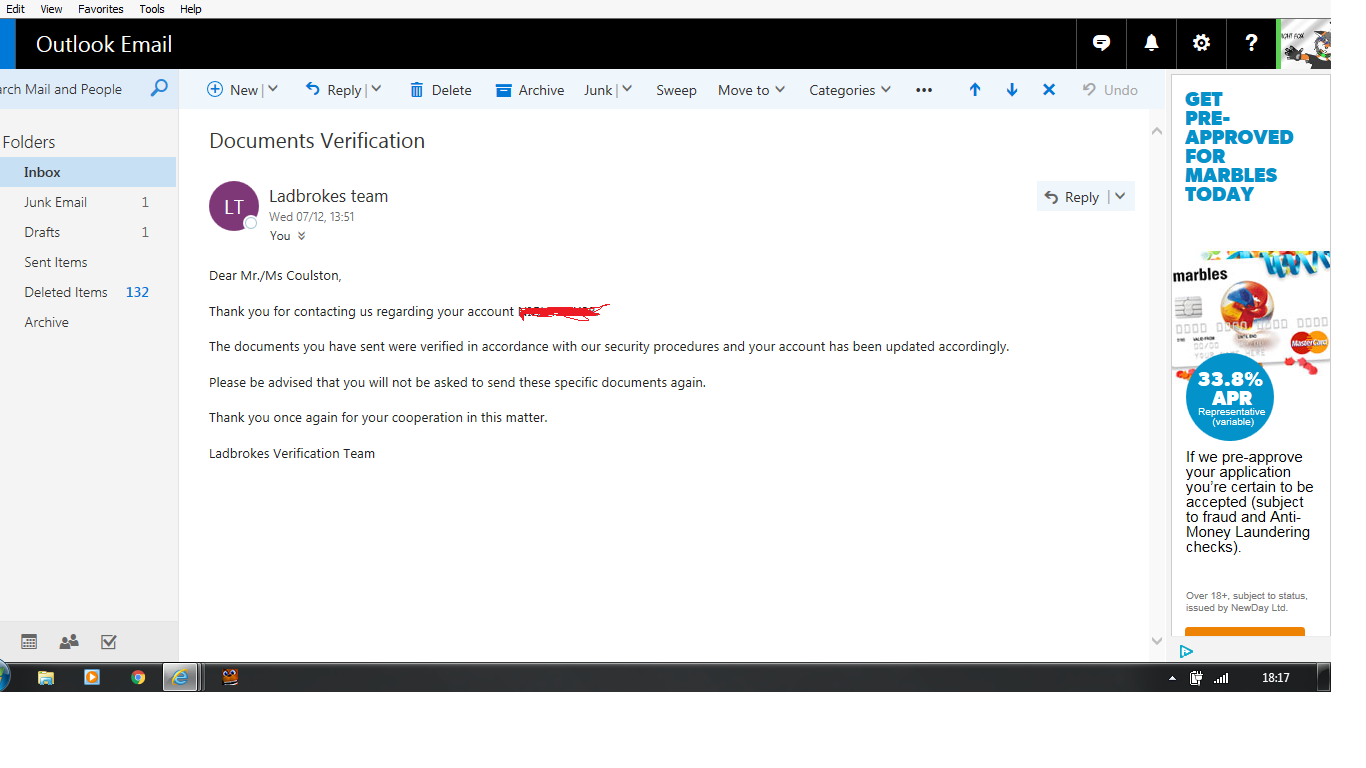Expand the toolbar Reply dropdown arrow
The image size is (1366, 768).
(376, 89)
